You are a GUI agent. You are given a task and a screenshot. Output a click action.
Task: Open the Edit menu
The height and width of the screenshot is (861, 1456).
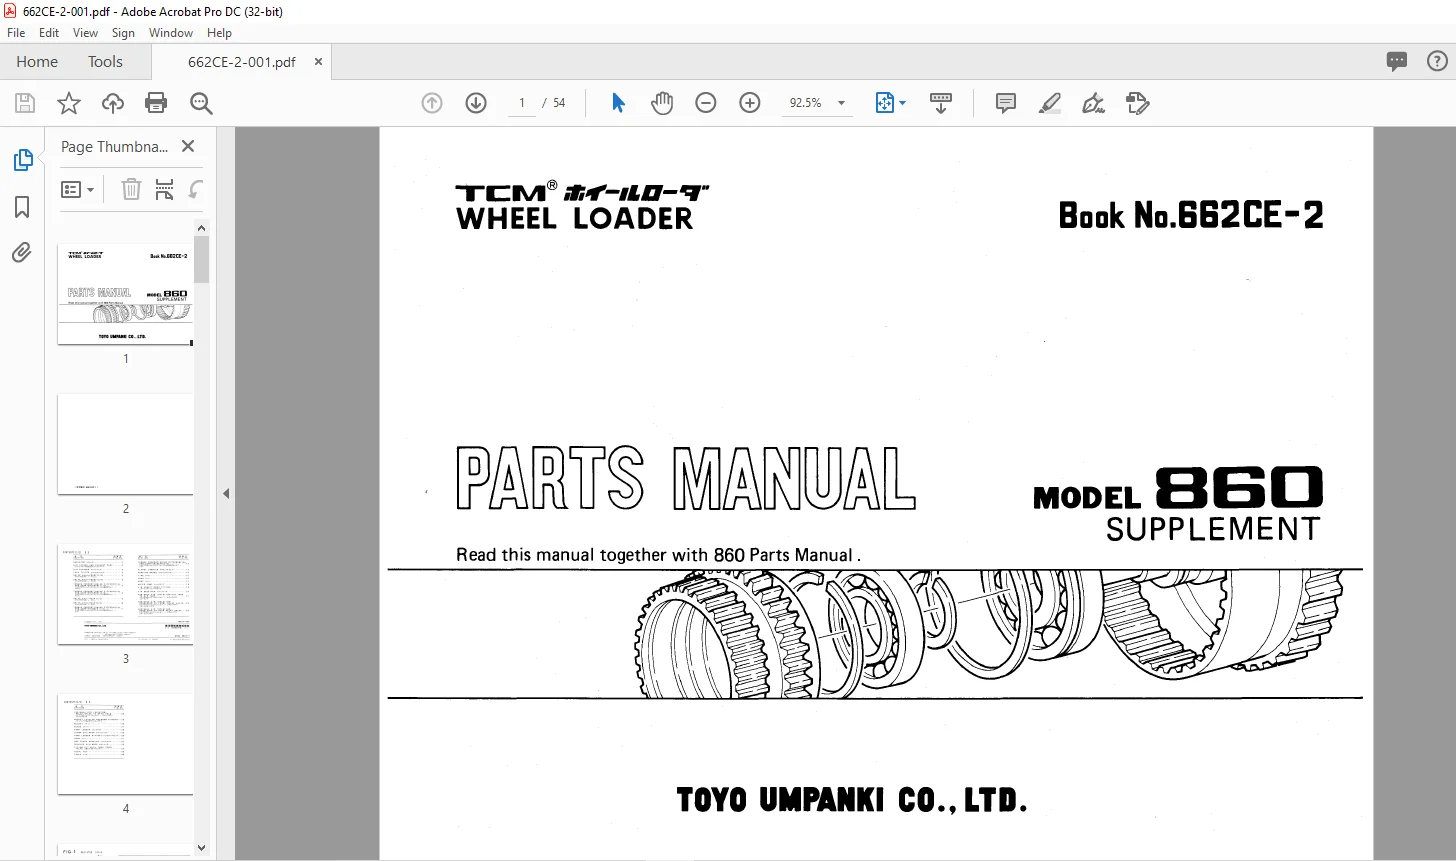49,33
